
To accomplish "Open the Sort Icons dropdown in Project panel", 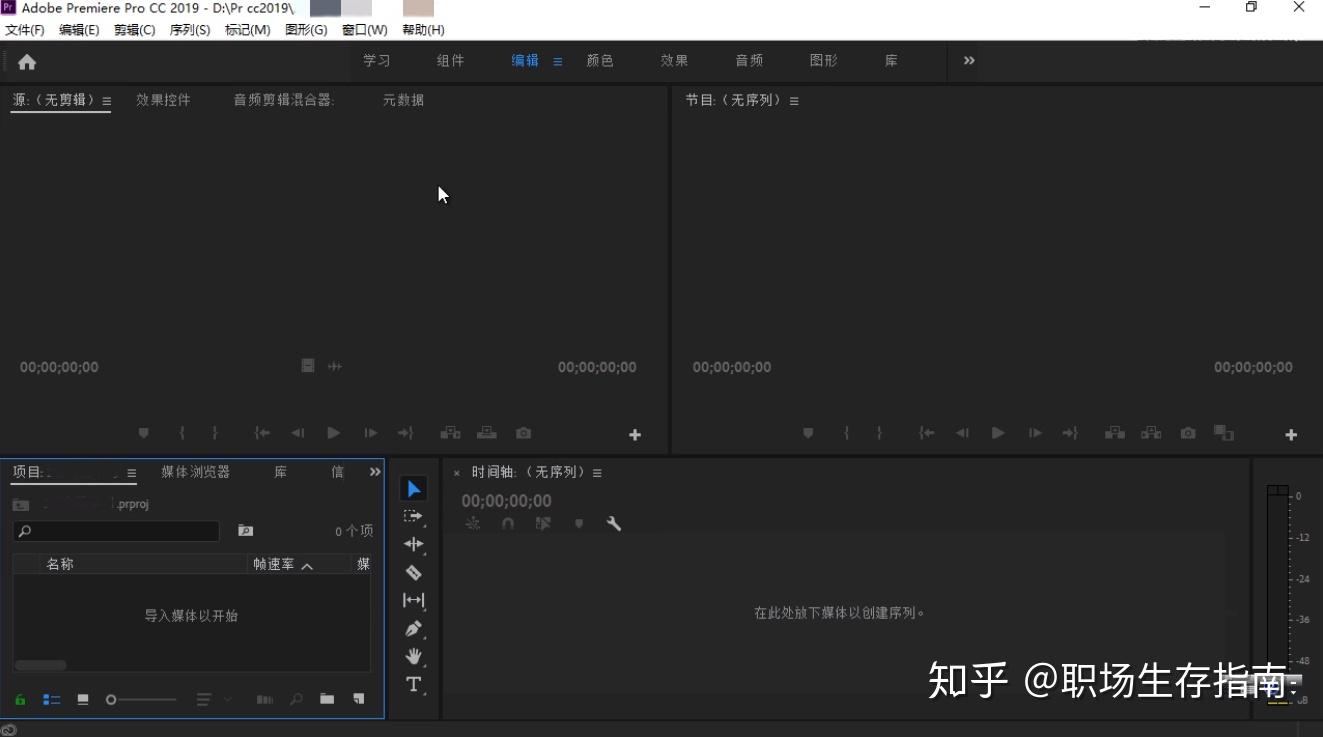I will [212, 699].
